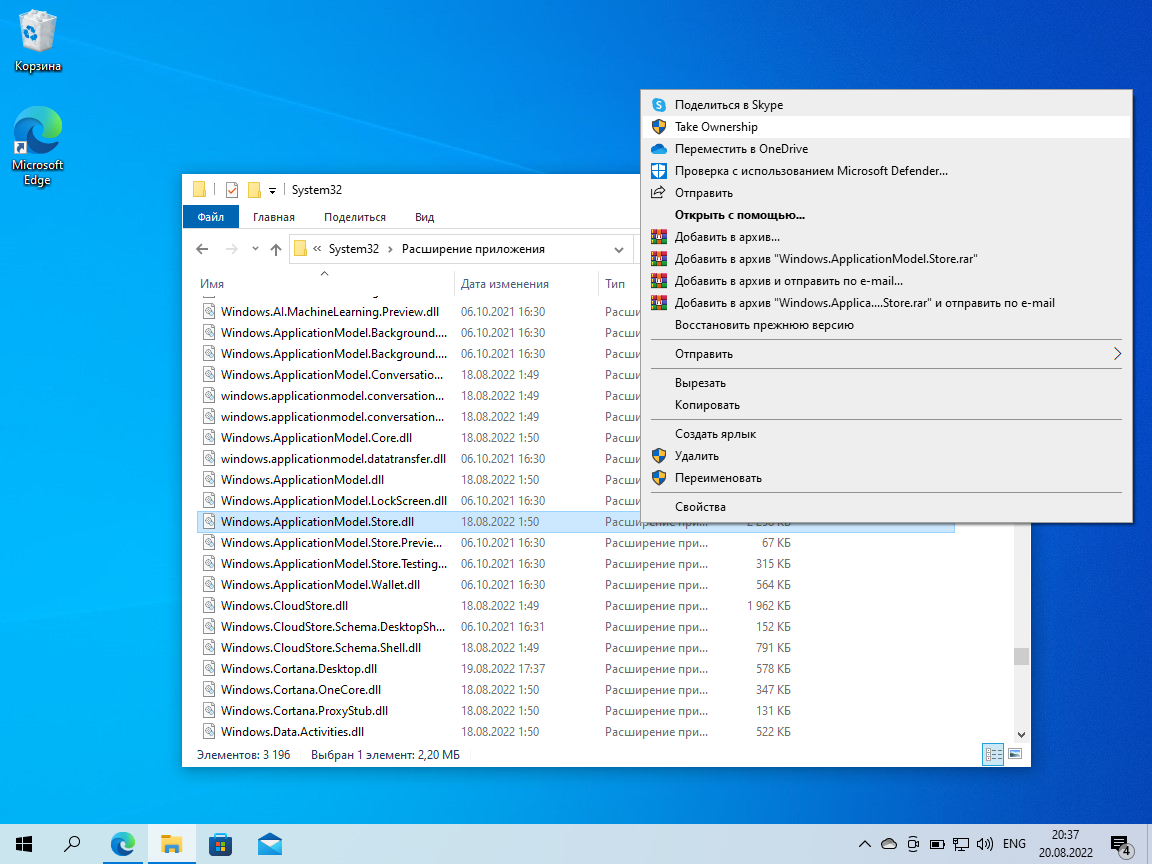This screenshot has width=1152, height=864.
Task: Click the share icon beside first Отправить
Action: (658, 193)
